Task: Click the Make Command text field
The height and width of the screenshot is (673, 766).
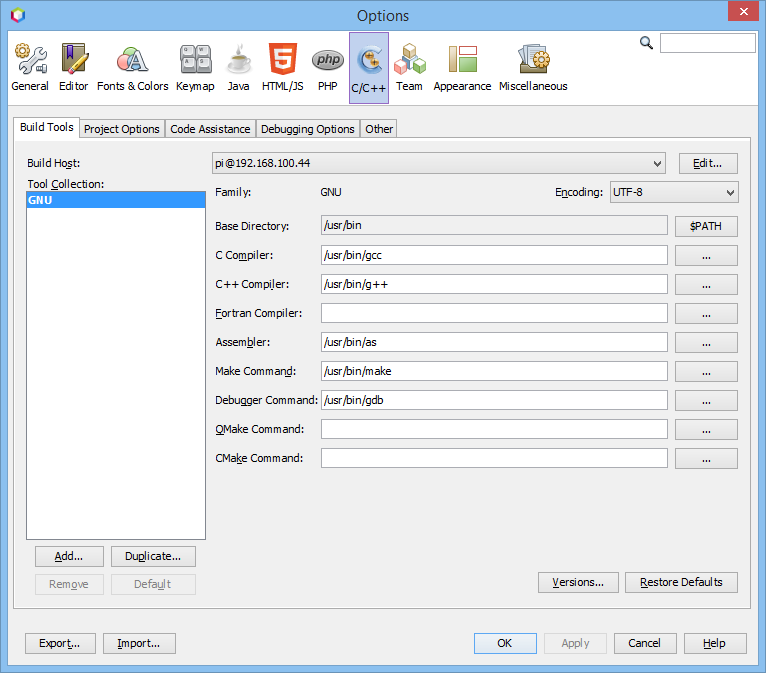Action: (494, 371)
